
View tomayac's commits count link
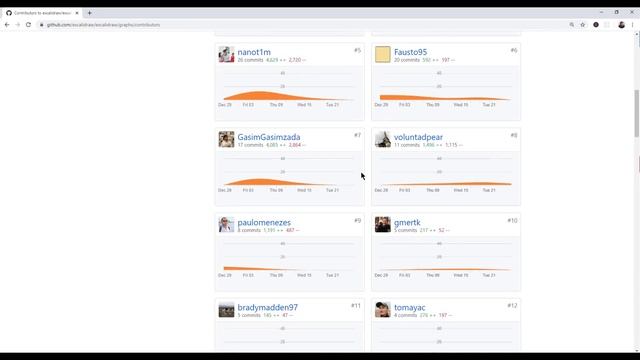coord(405,315)
